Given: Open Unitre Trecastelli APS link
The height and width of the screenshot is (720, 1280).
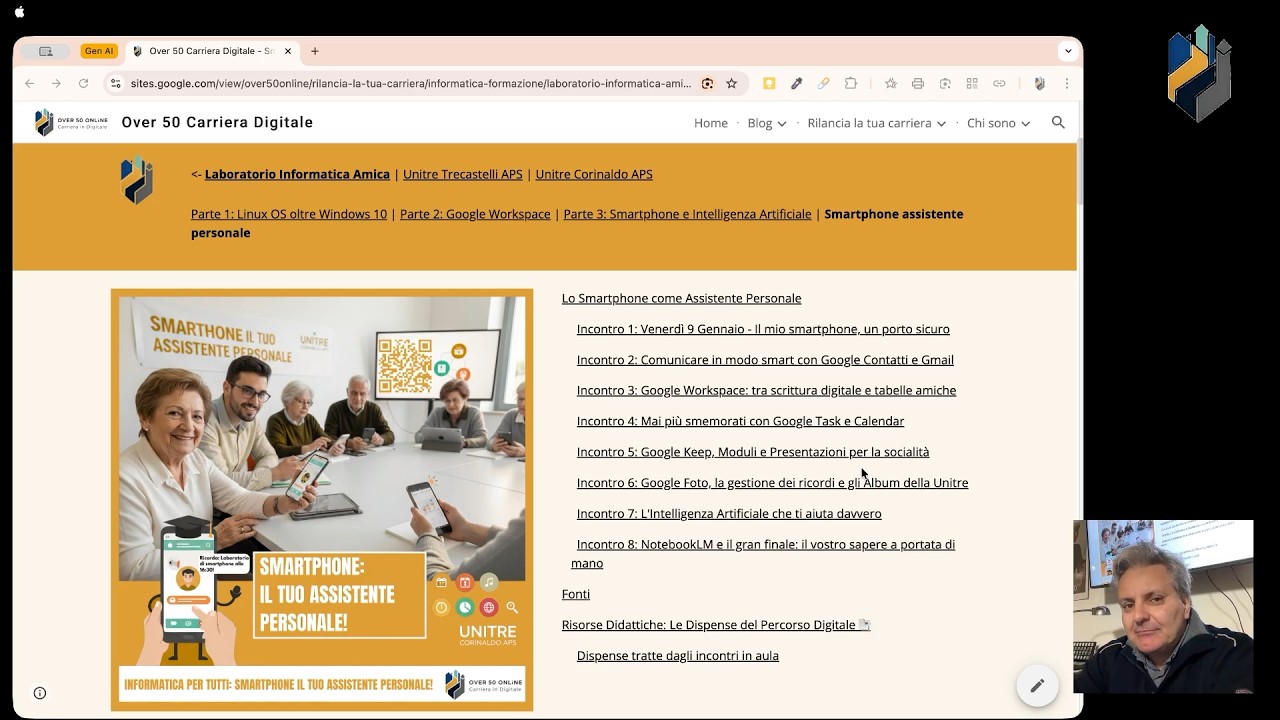Looking at the screenshot, I should (x=463, y=174).
